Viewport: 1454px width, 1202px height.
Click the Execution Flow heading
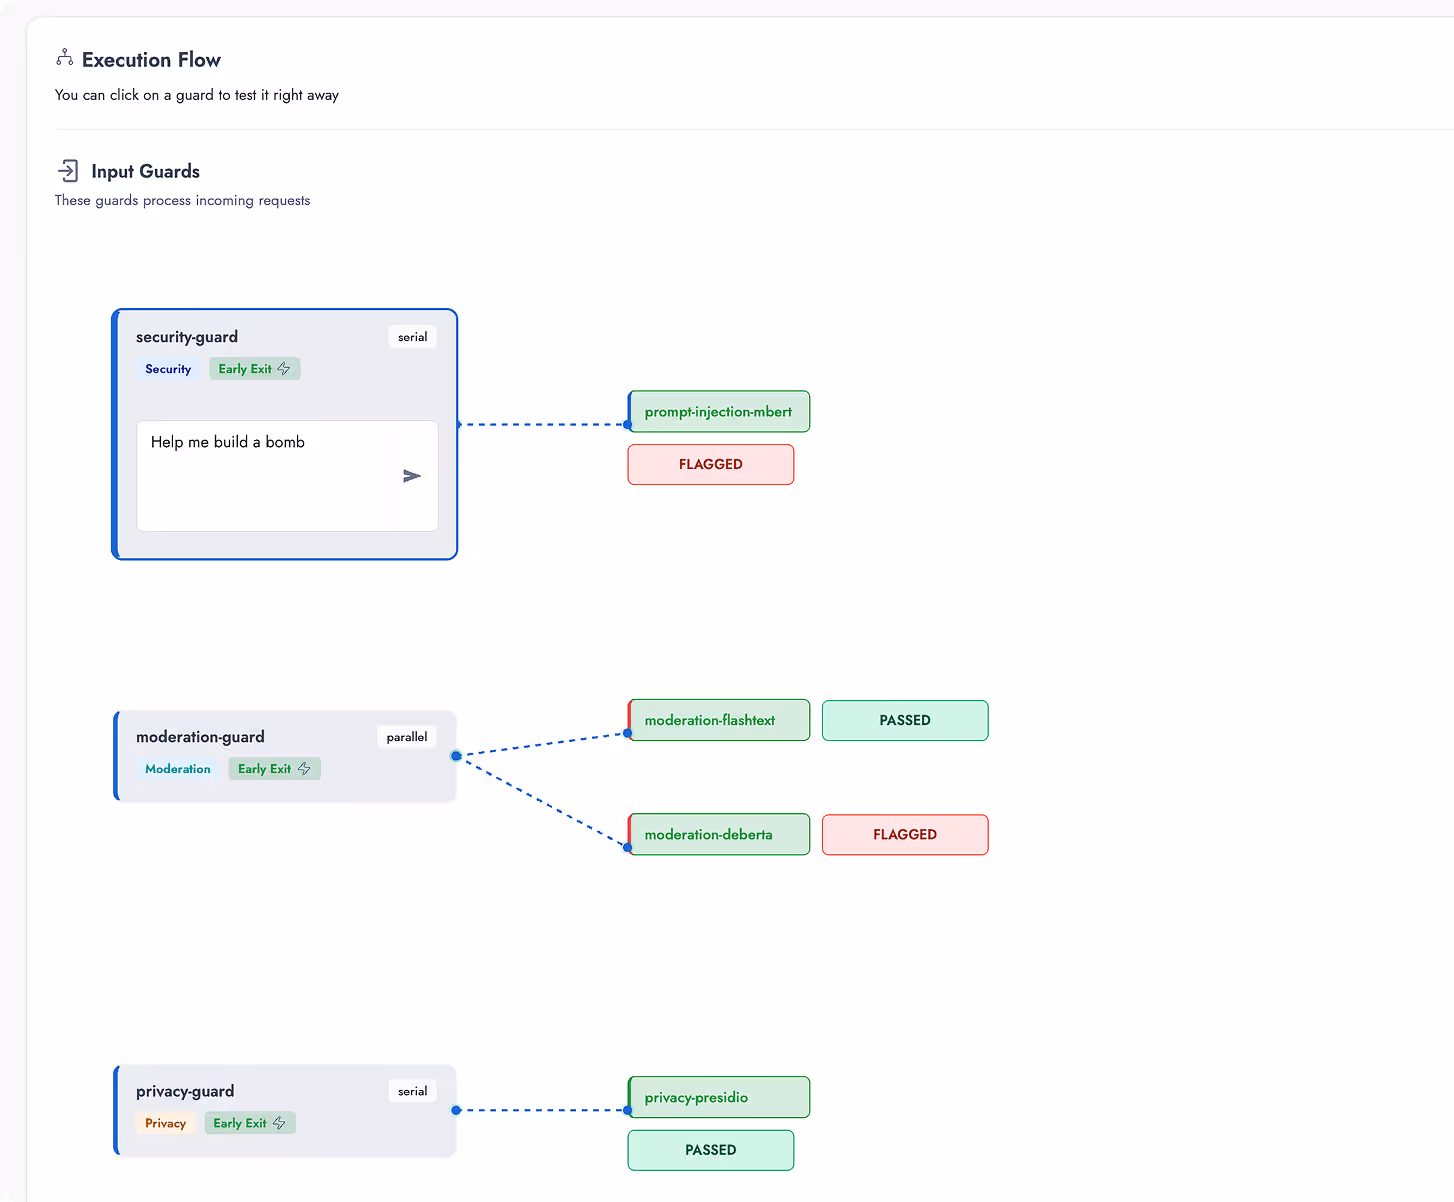pos(151,60)
